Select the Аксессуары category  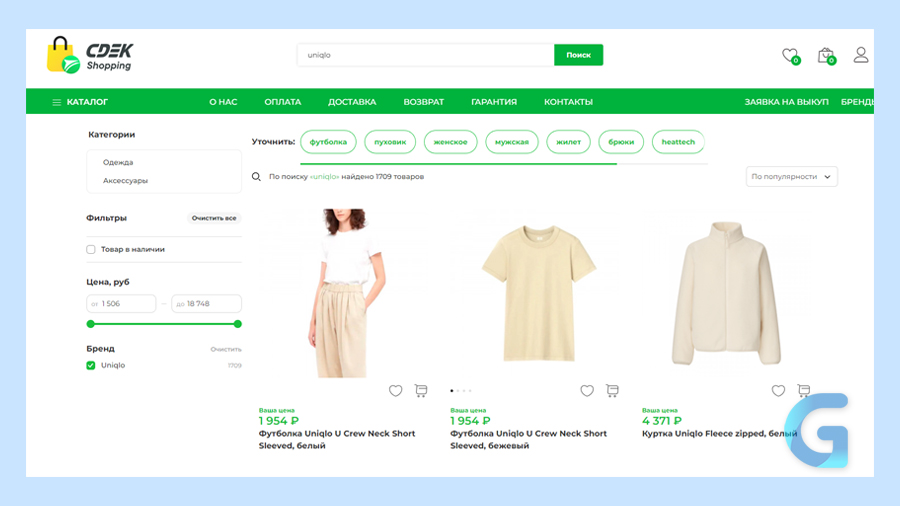(x=125, y=181)
